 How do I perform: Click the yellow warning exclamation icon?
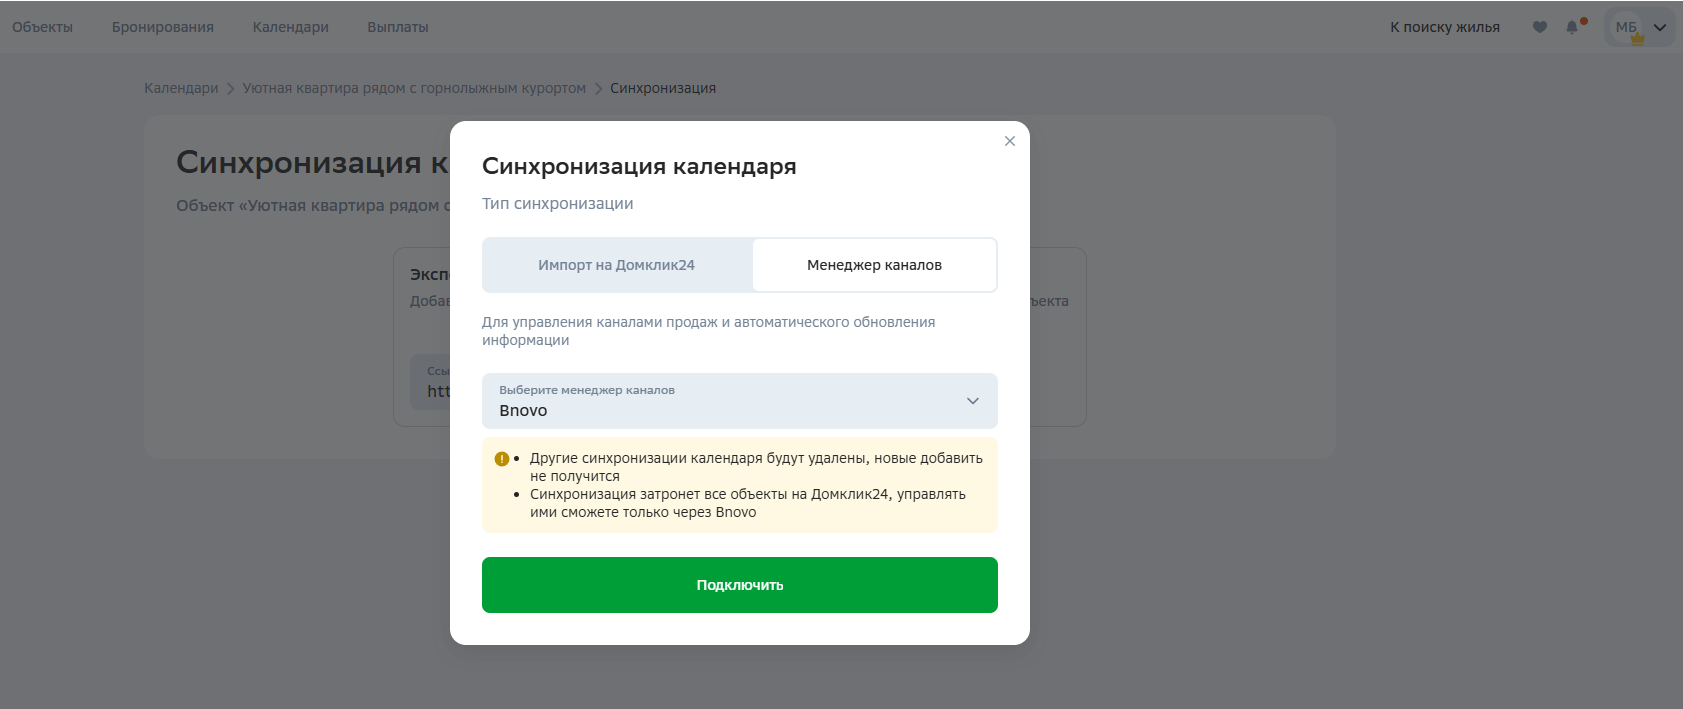click(502, 459)
